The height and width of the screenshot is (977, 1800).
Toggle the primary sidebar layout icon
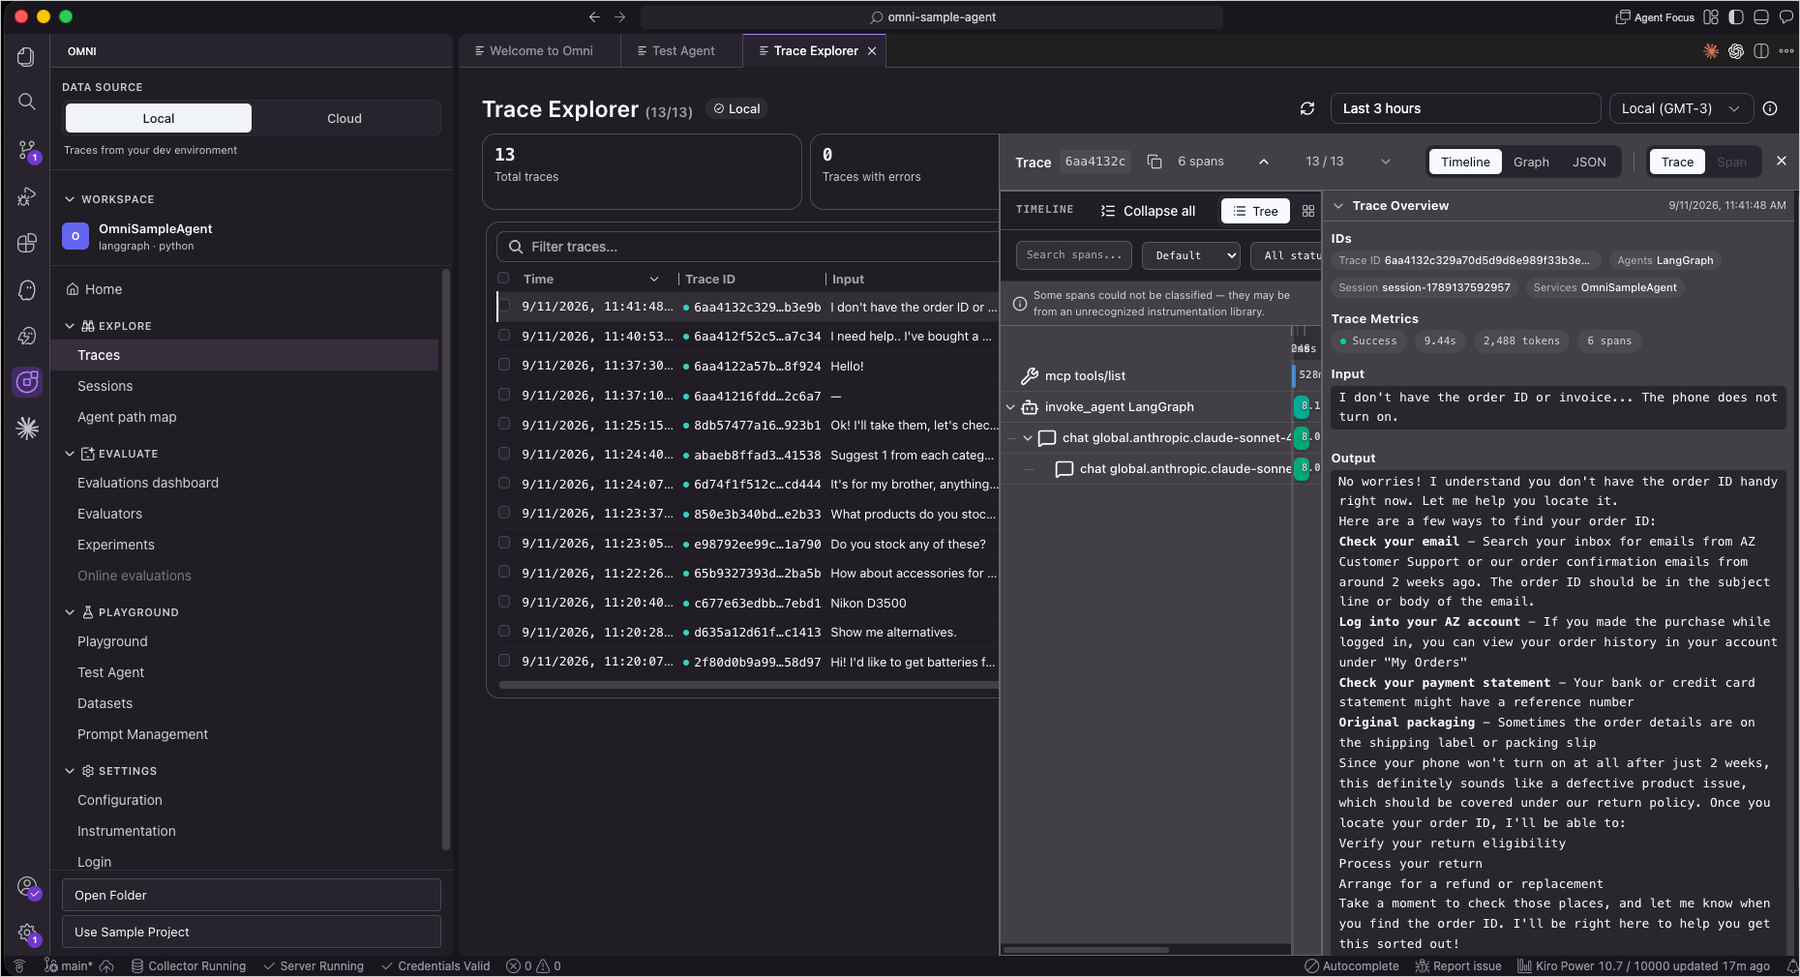click(x=1736, y=17)
